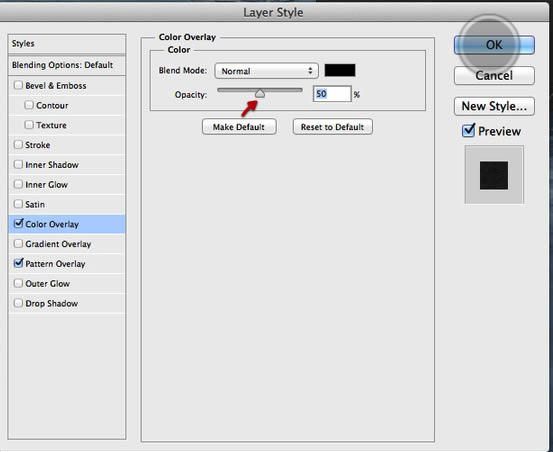Enable the Bevel & Emboss checkbox
The width and height of the screenshot is (553, 452).
[18, 85]
